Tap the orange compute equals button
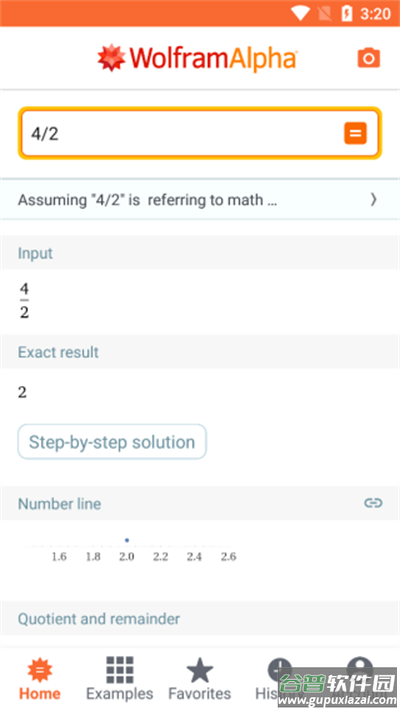Image resolution: width=400 pixels, height=710 pixels. [x=355, y=133]
